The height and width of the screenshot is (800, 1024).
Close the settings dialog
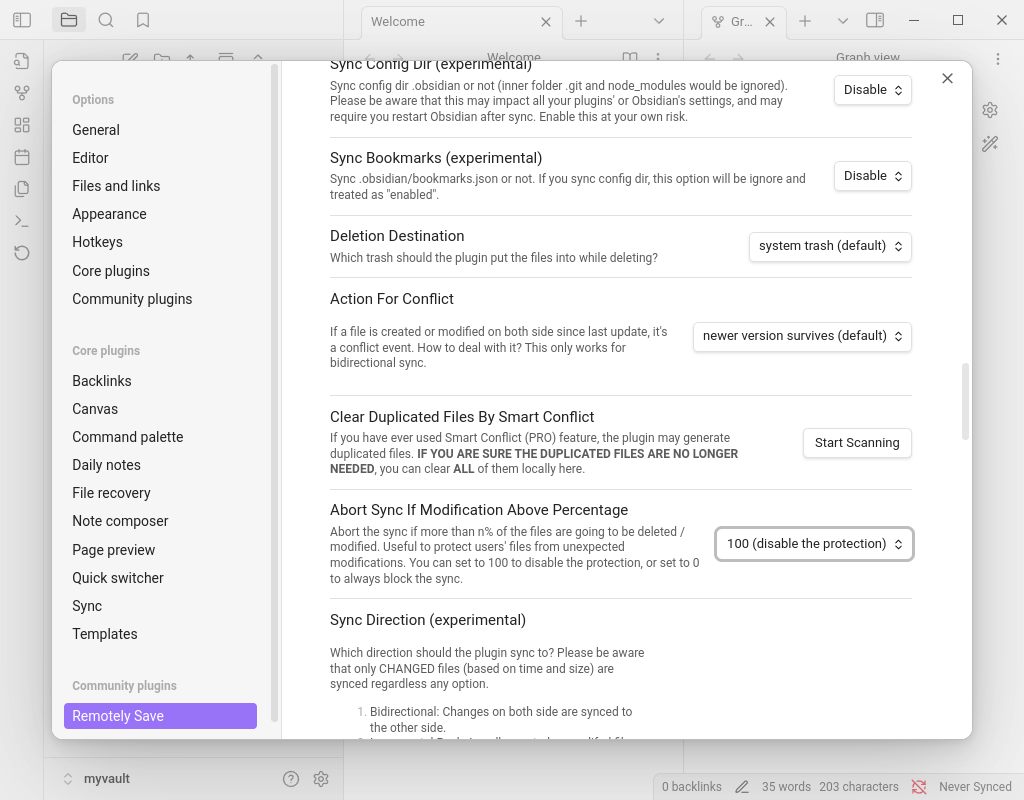[x=948, y=78]
